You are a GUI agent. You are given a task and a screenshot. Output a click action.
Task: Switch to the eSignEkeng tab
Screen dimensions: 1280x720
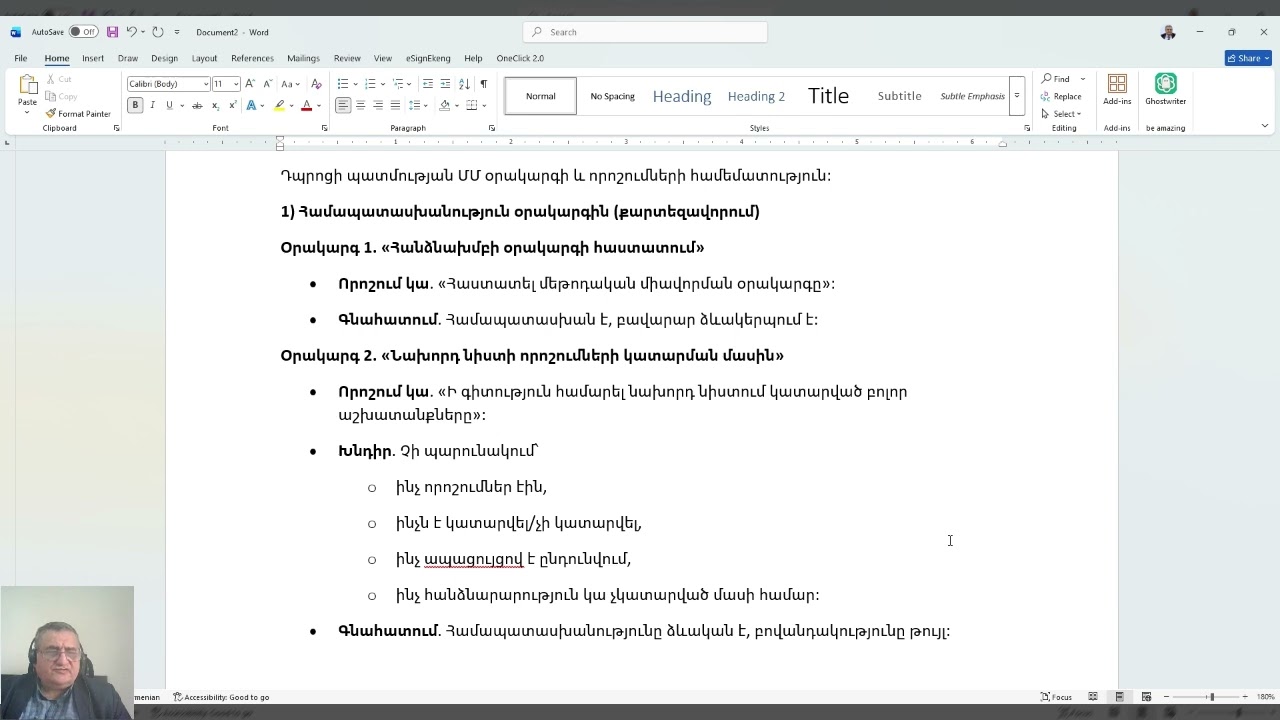pyautogui.click(x=428, y=58)
